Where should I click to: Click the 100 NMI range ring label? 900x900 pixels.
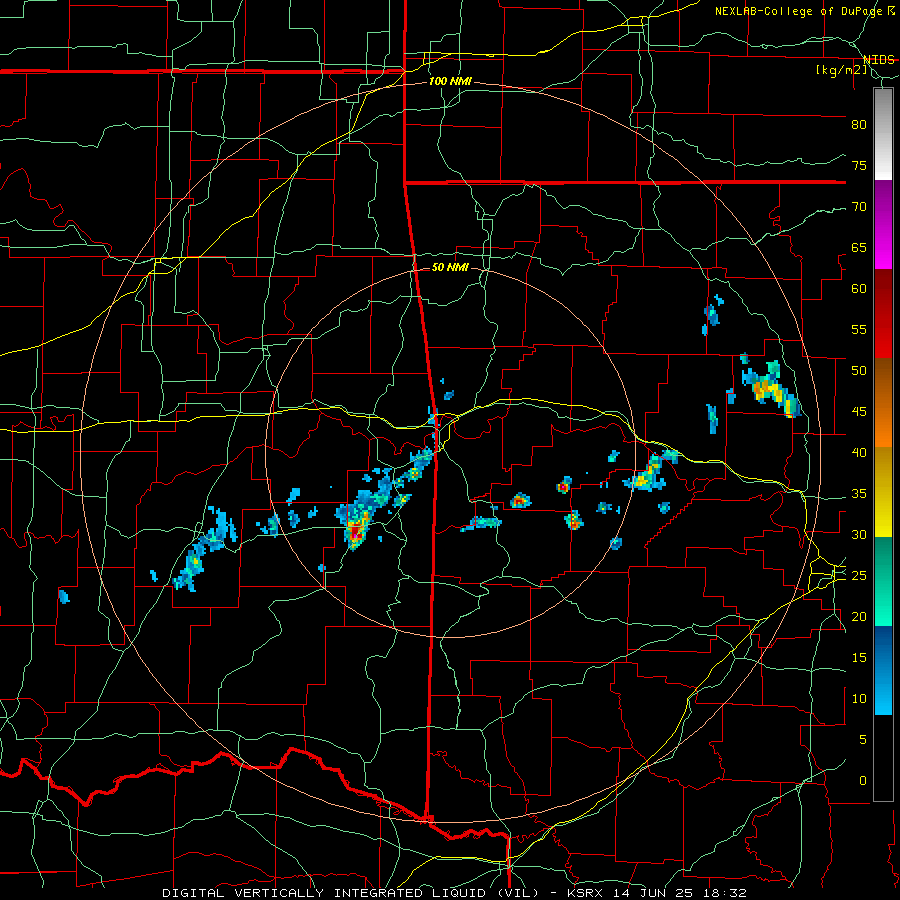click(450, 82)
